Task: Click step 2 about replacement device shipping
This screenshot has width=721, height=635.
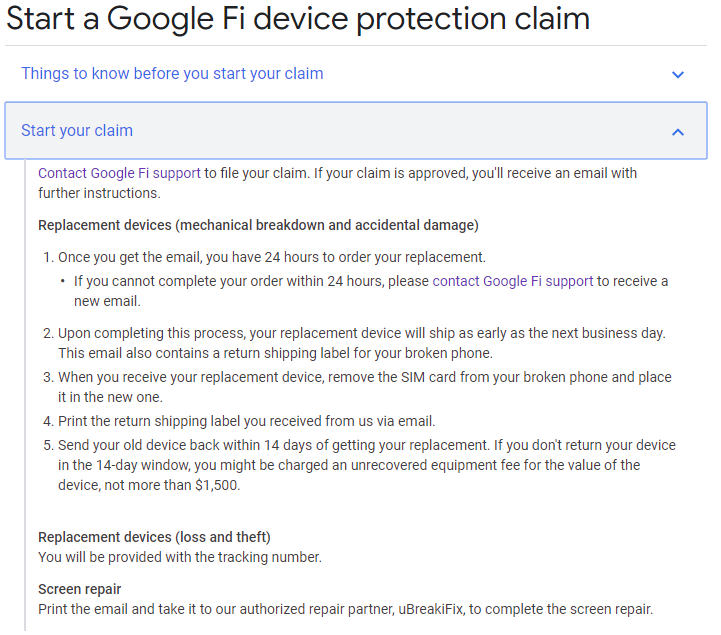Action: coord(361,333)
